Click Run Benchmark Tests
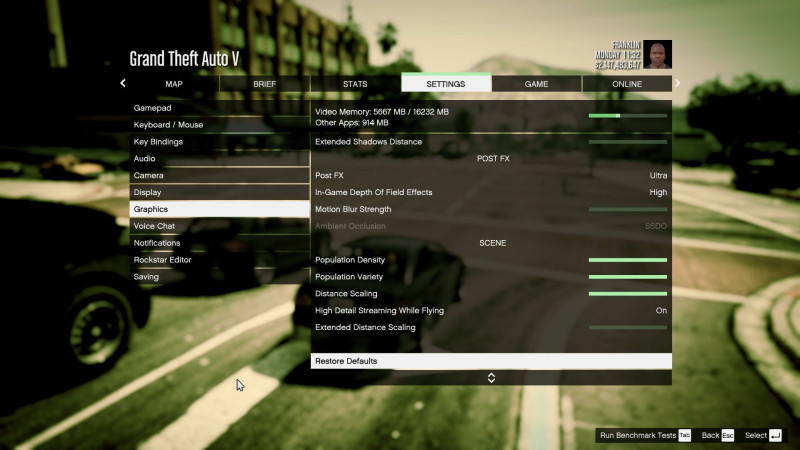Screen dimensions: 800x450 pyautogui.click(x=638, y=435)
